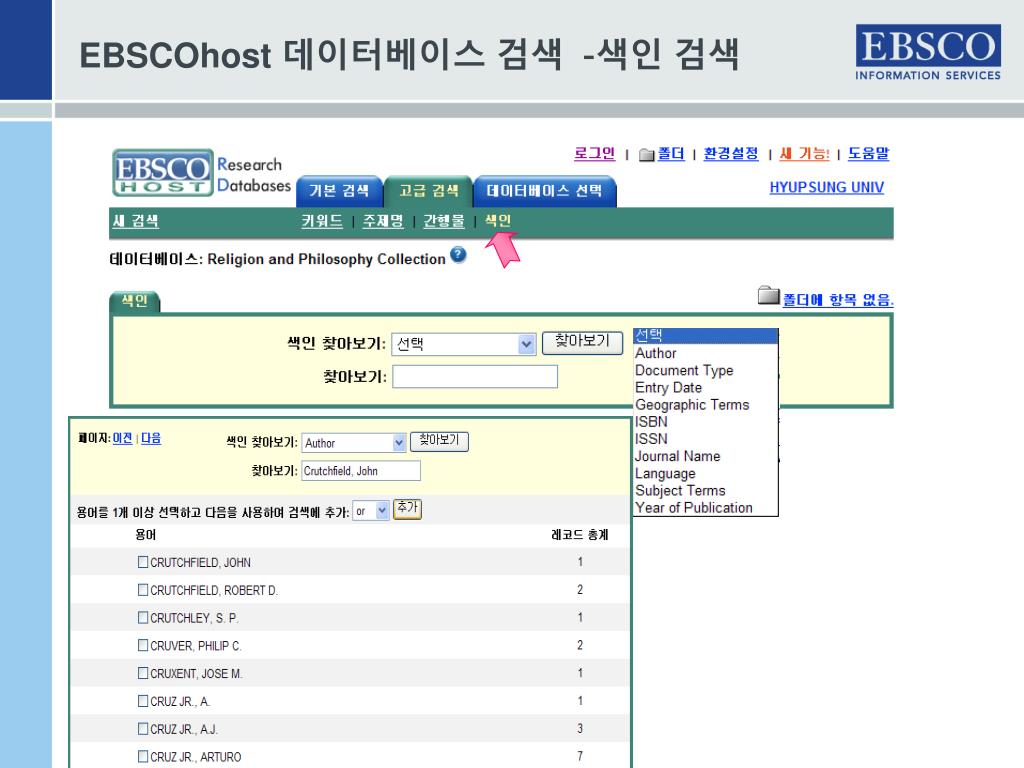Click the folder icon next to 폴더에 항목 없음
Image resolution: width=1024 pixels, height=768 pixels.
click(769, 296)
